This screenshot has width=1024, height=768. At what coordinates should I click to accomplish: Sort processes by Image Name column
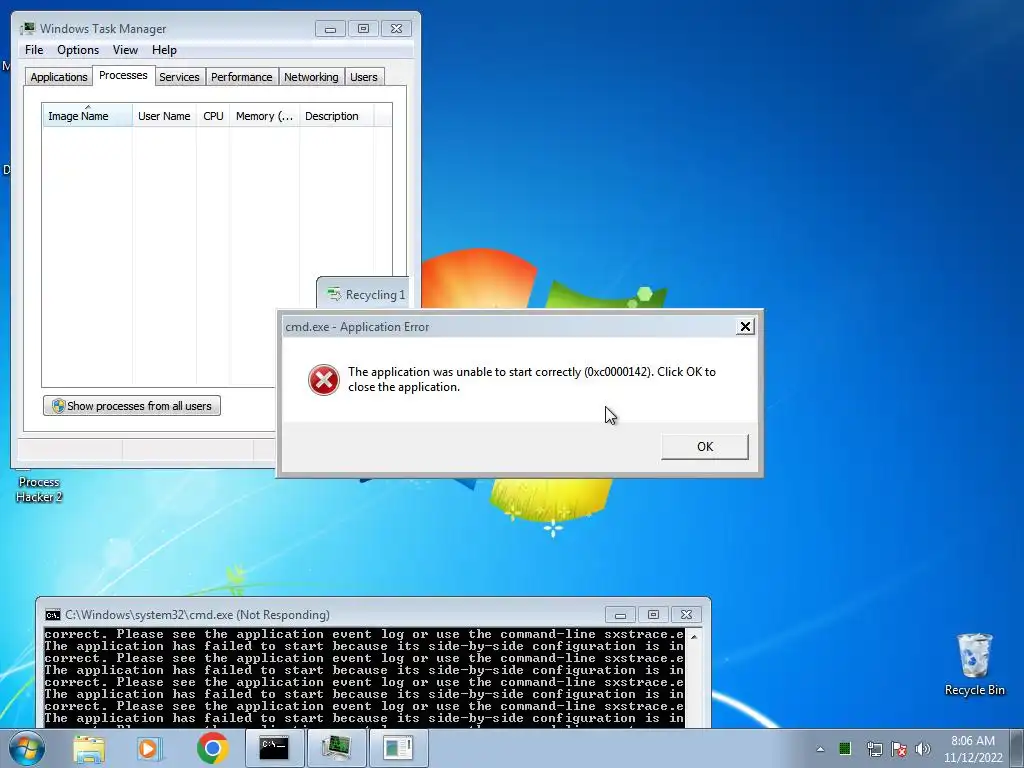[x=87, y=116]
